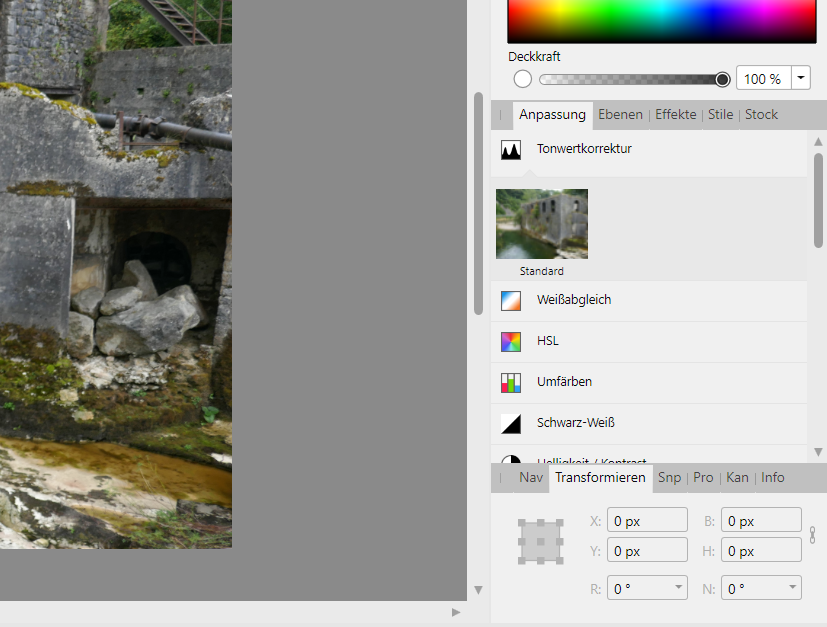This screenshot has height=627, width=827.
Task: Click the Deckkraft opacity slider handle
Action: 723,79
